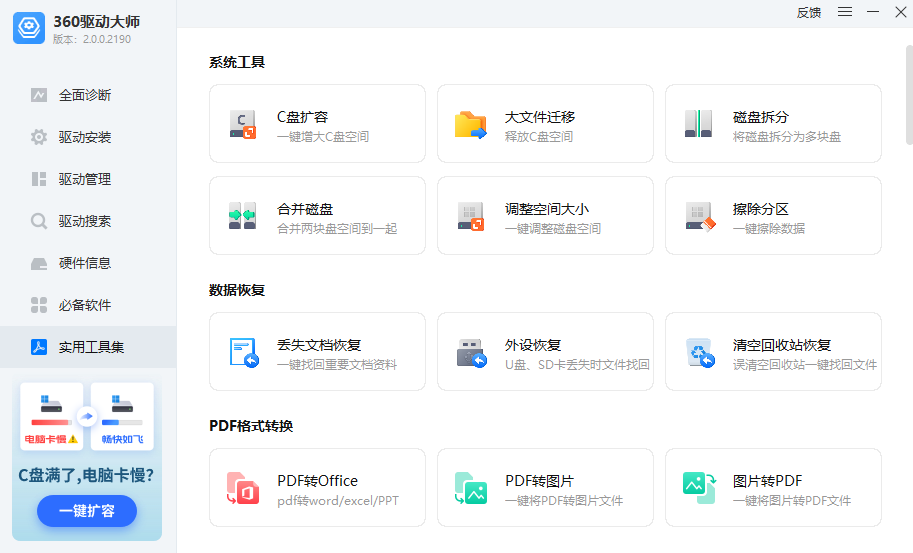This screenshot has height=553, width=913.
Task: Click the 一键将图片转PDF文件 description
Action: point(792,501)
